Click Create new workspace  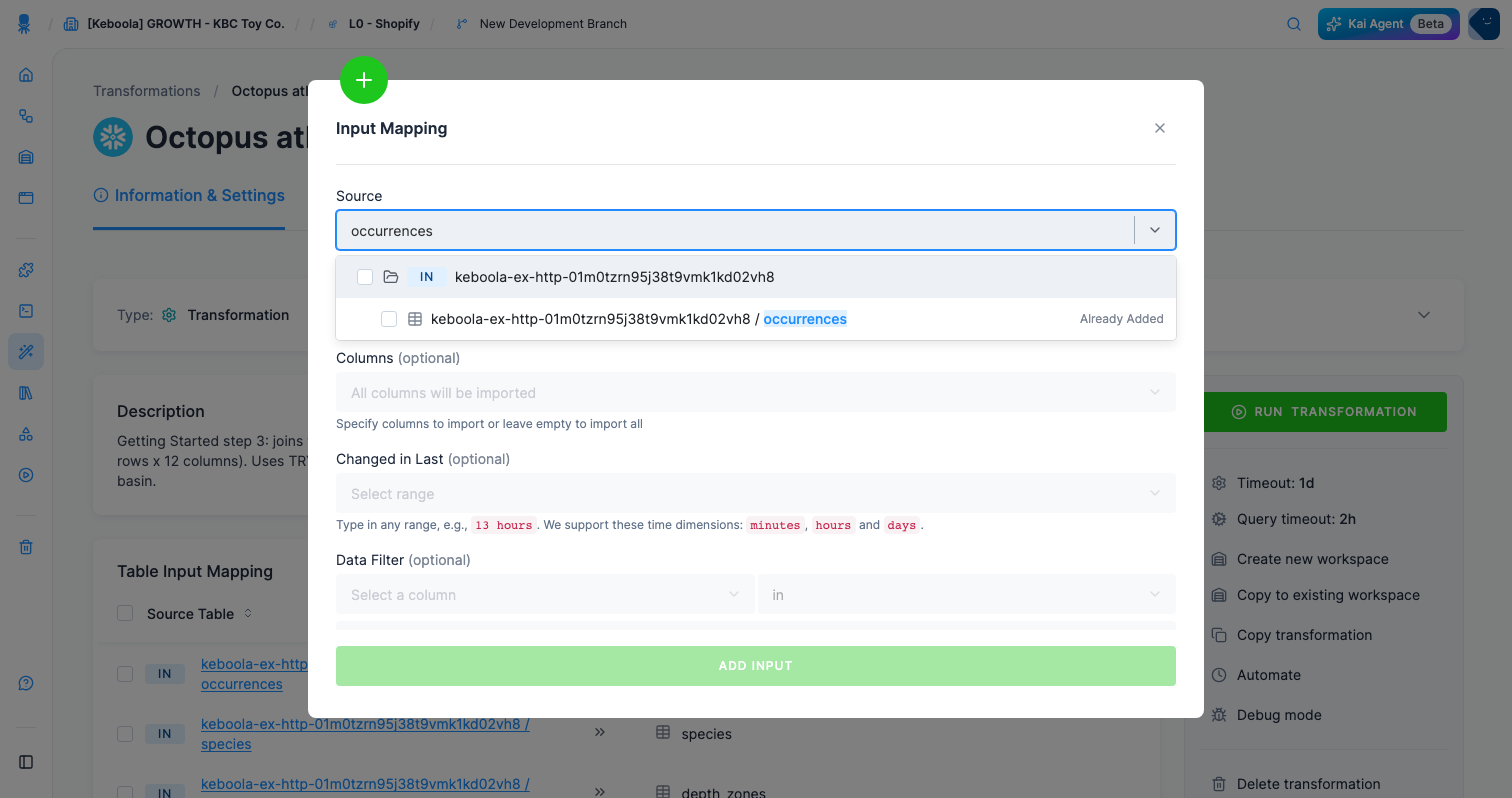tap(1300, 559)
